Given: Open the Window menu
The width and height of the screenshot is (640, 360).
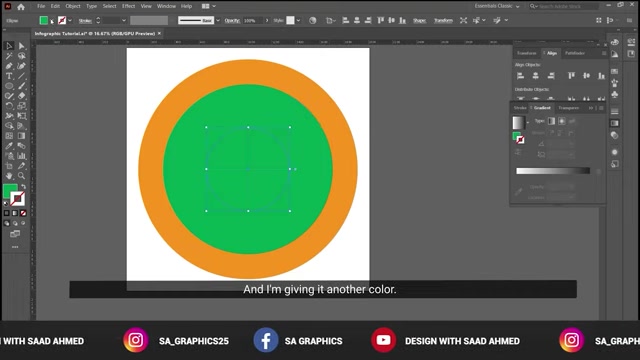Looking at the screenshot, I should [167, 6].
